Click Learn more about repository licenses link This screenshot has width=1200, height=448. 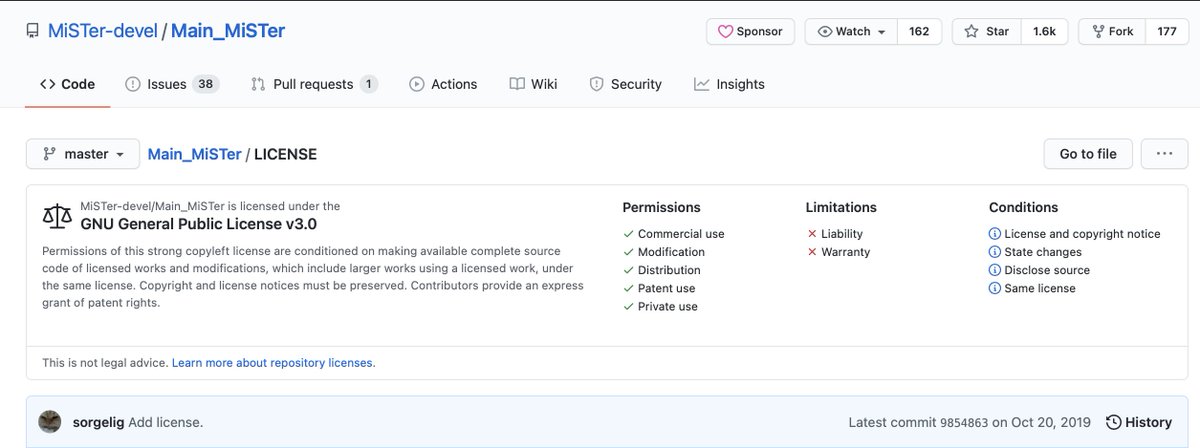pos(273,363)
